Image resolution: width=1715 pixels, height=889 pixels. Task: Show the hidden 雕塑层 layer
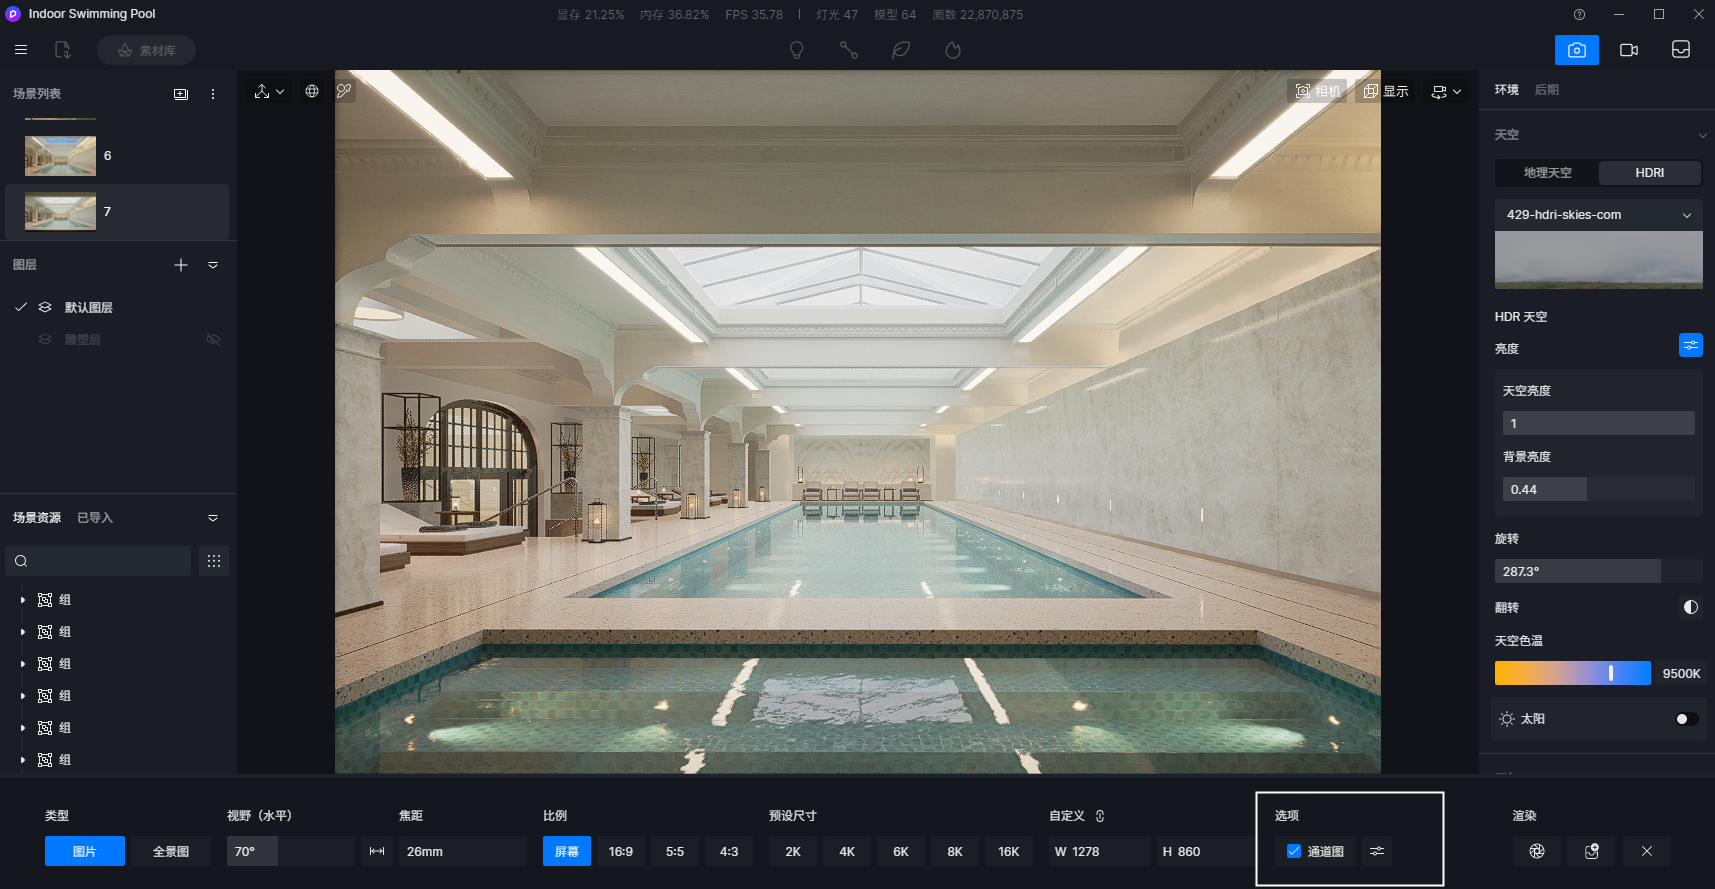[x=213, y=339]
